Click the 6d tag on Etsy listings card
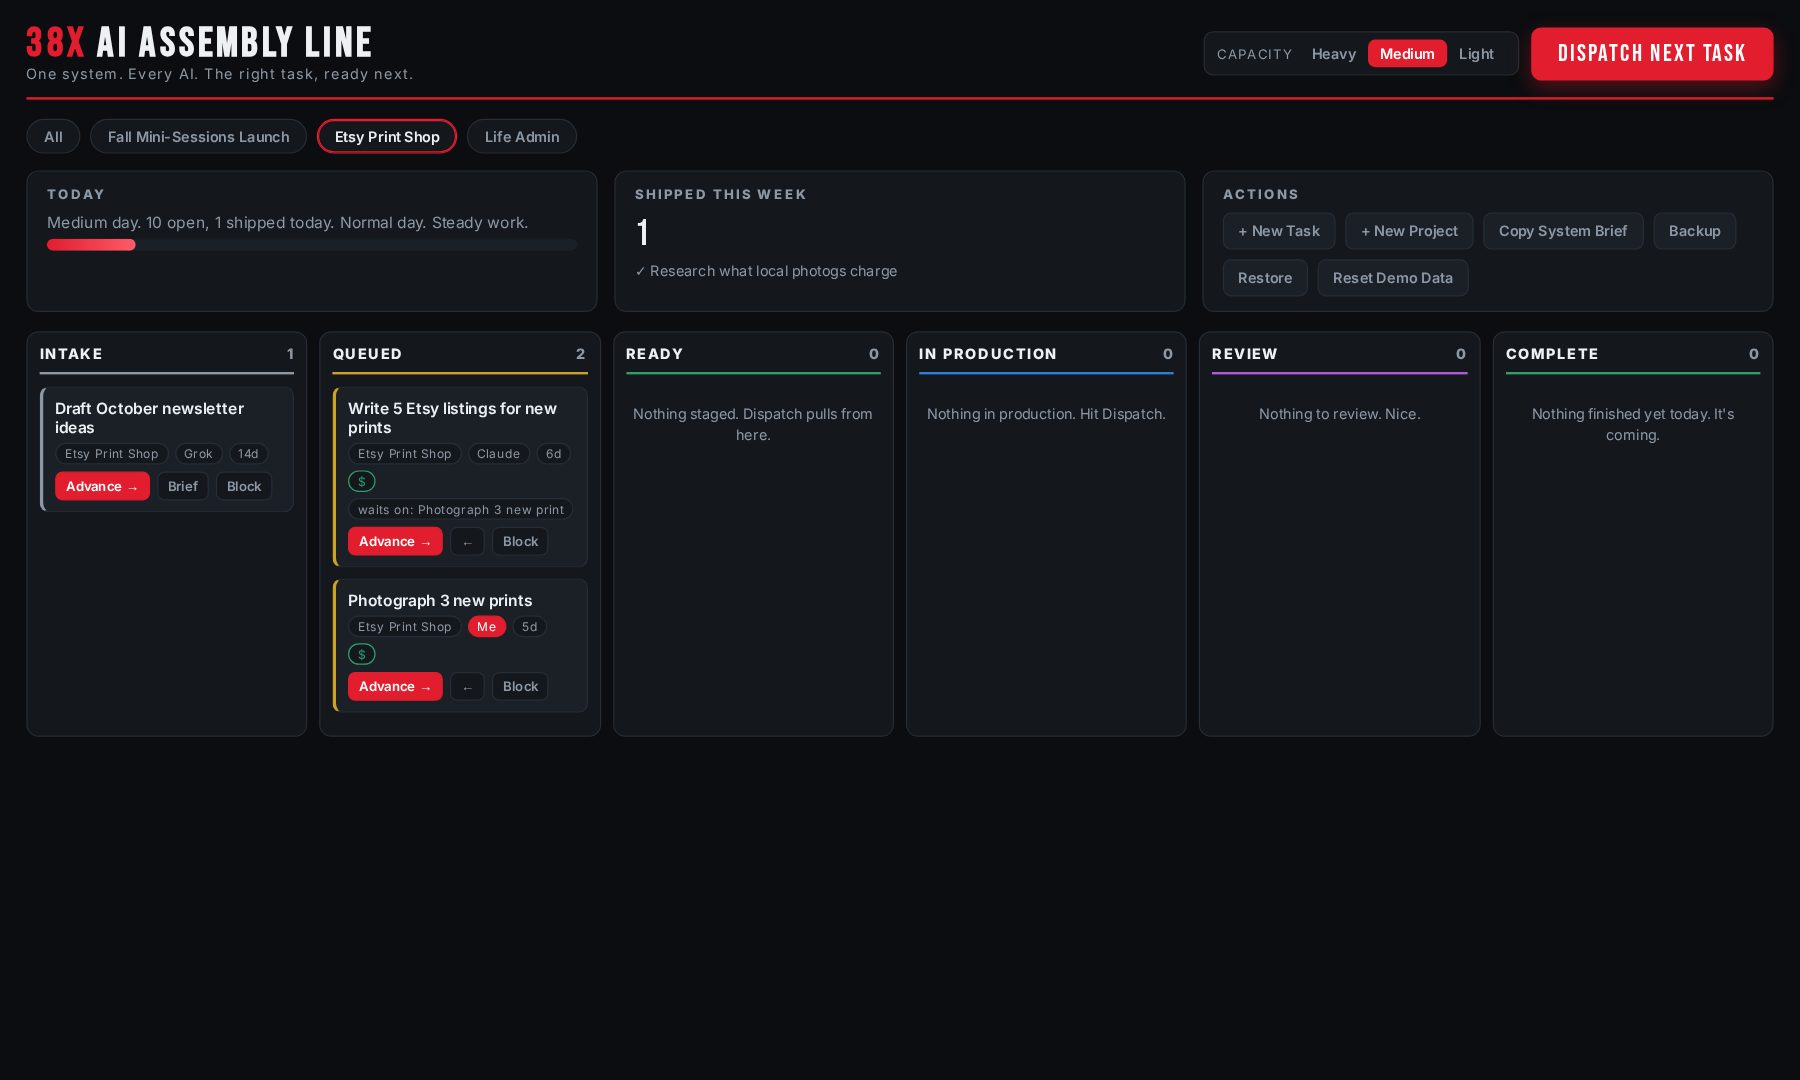 pyautogui.click(x=553, y=454)
